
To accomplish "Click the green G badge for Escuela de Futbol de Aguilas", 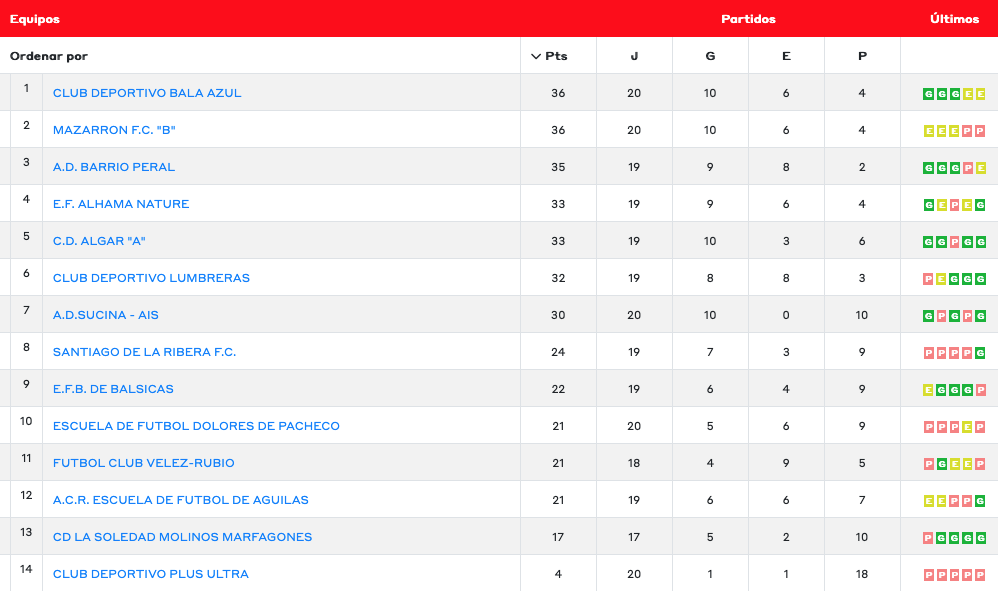I will click(981, 501).
